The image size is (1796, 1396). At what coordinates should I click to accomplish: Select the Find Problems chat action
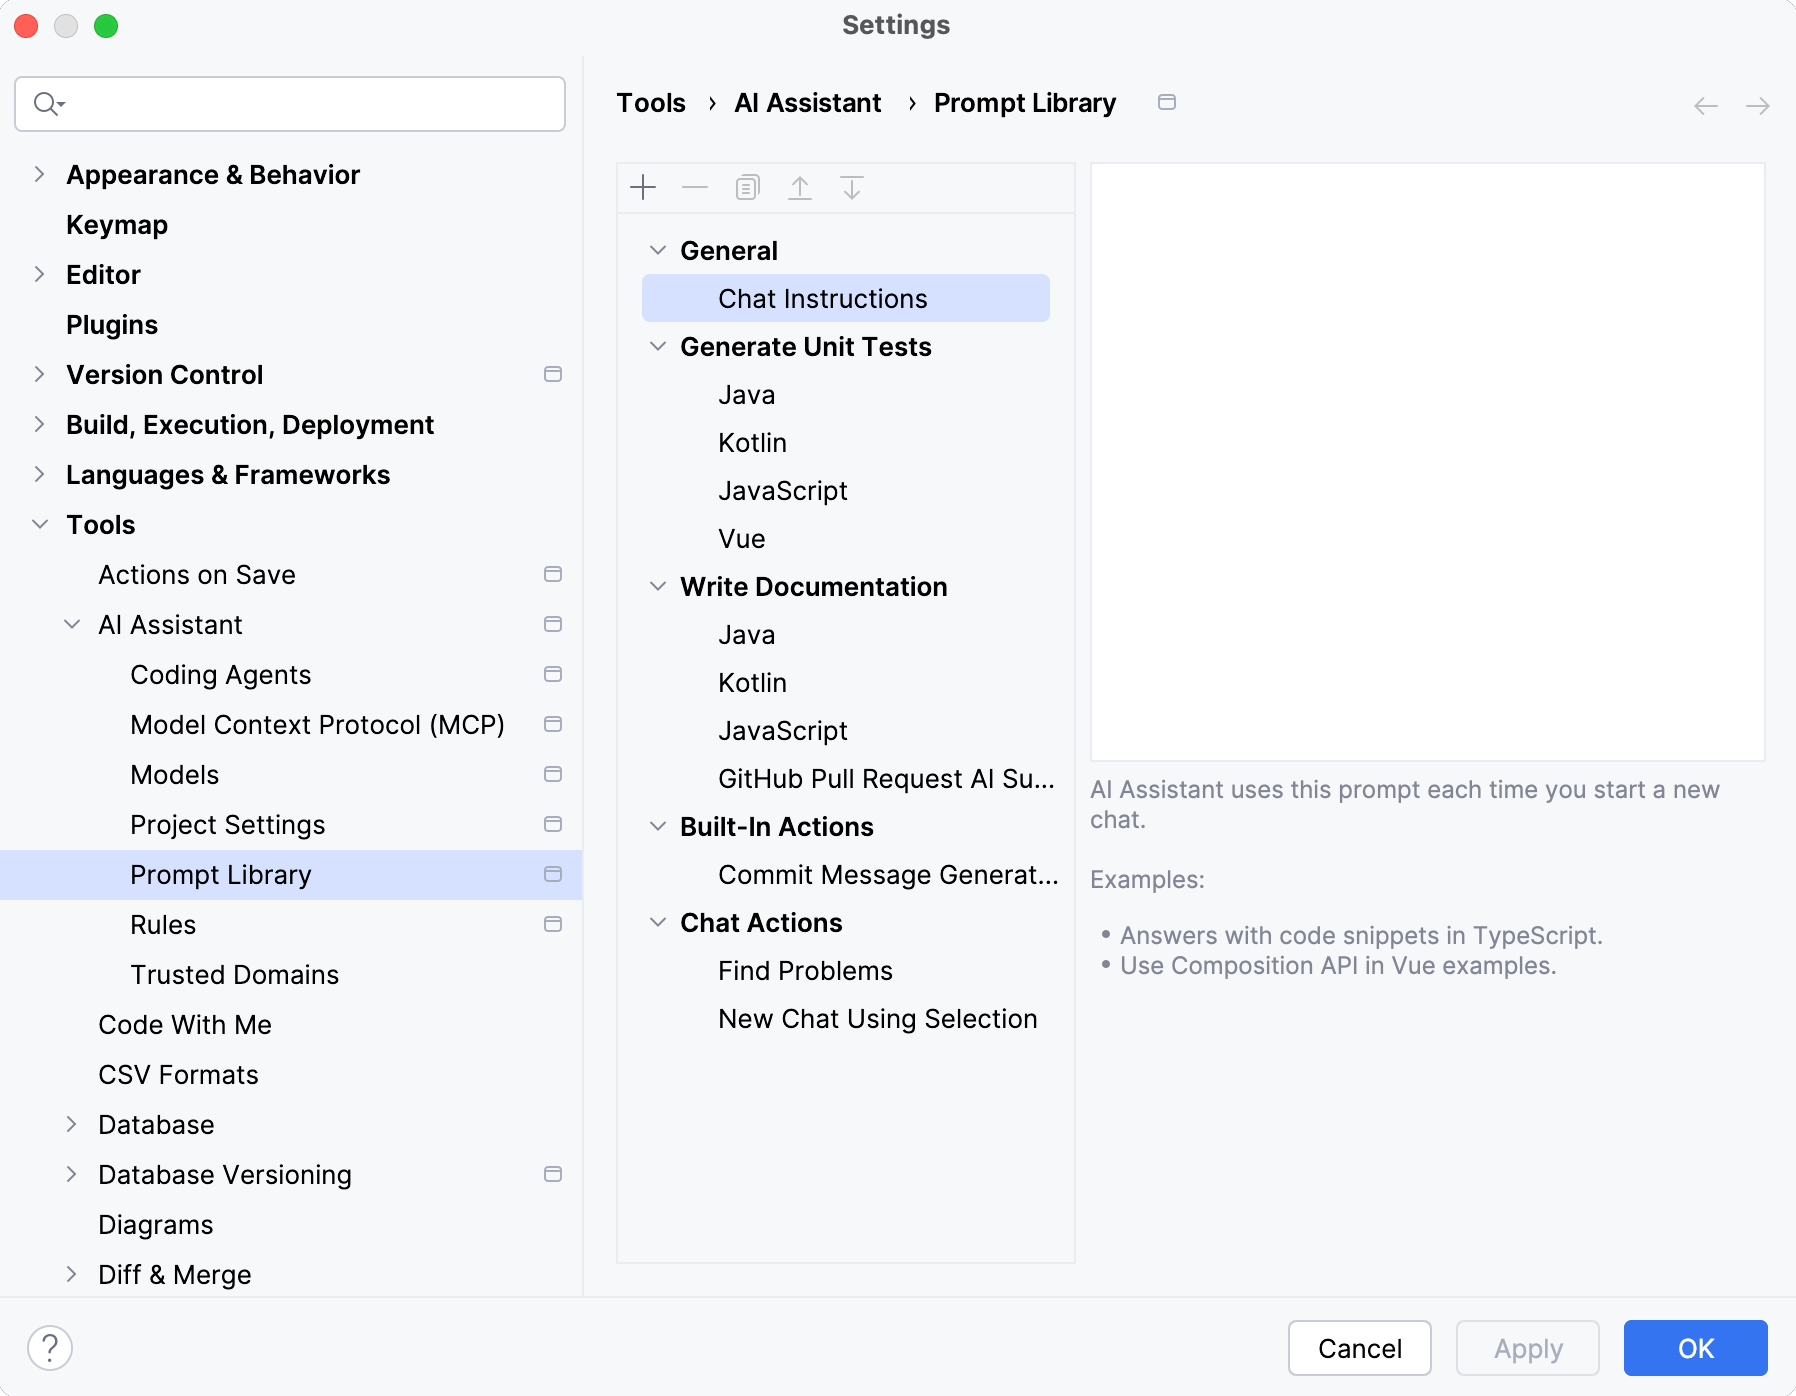click(x=805, y=971)
